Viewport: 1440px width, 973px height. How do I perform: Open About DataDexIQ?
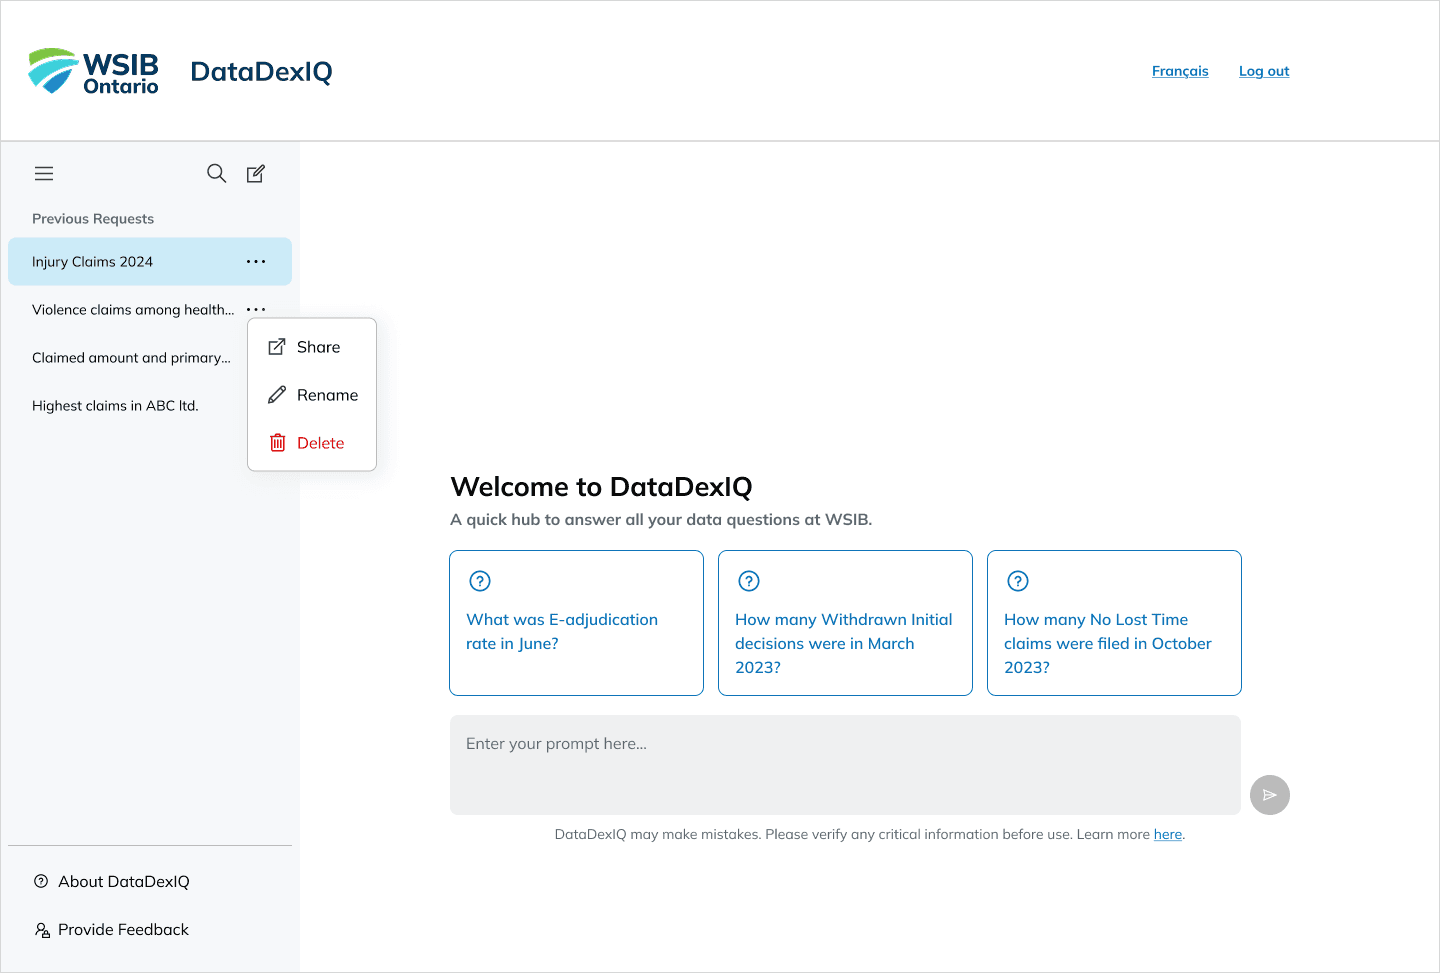pos(123,882)
